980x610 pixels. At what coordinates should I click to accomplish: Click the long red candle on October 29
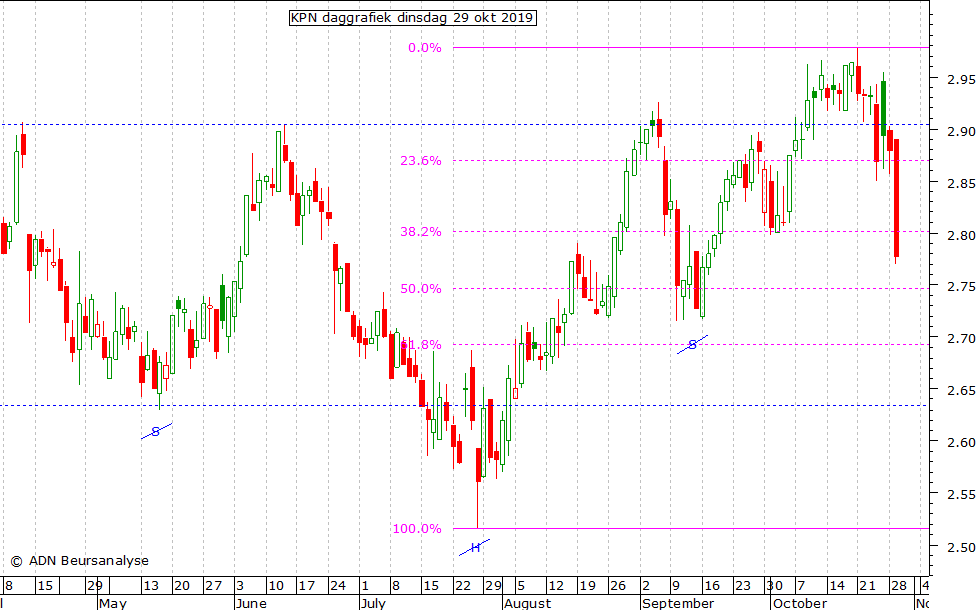(x=896, y=198)
